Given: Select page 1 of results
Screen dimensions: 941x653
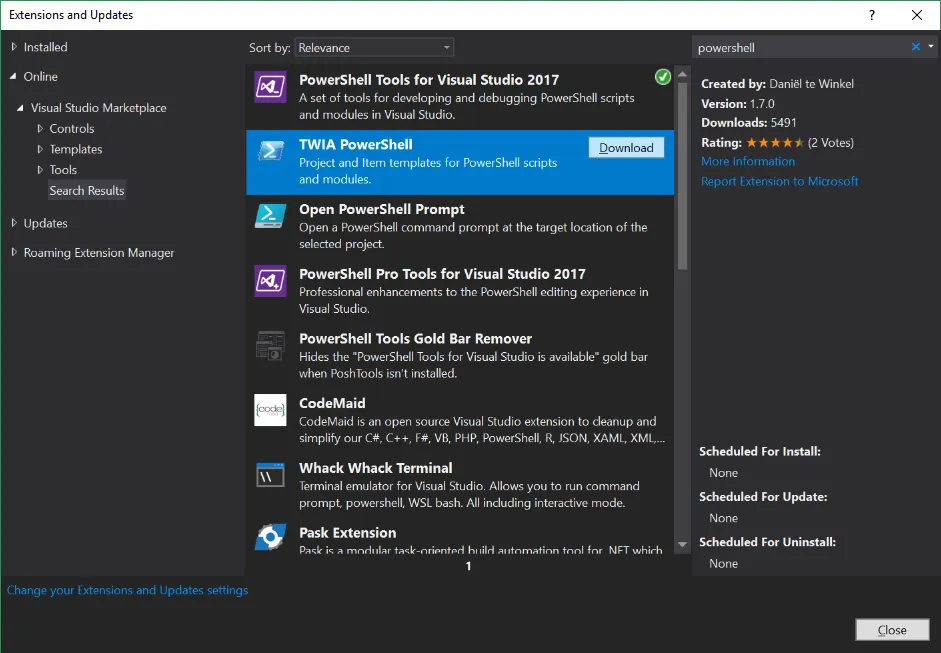Looking at the screenshot, I should pyautogui.click(x=469, y=566).
